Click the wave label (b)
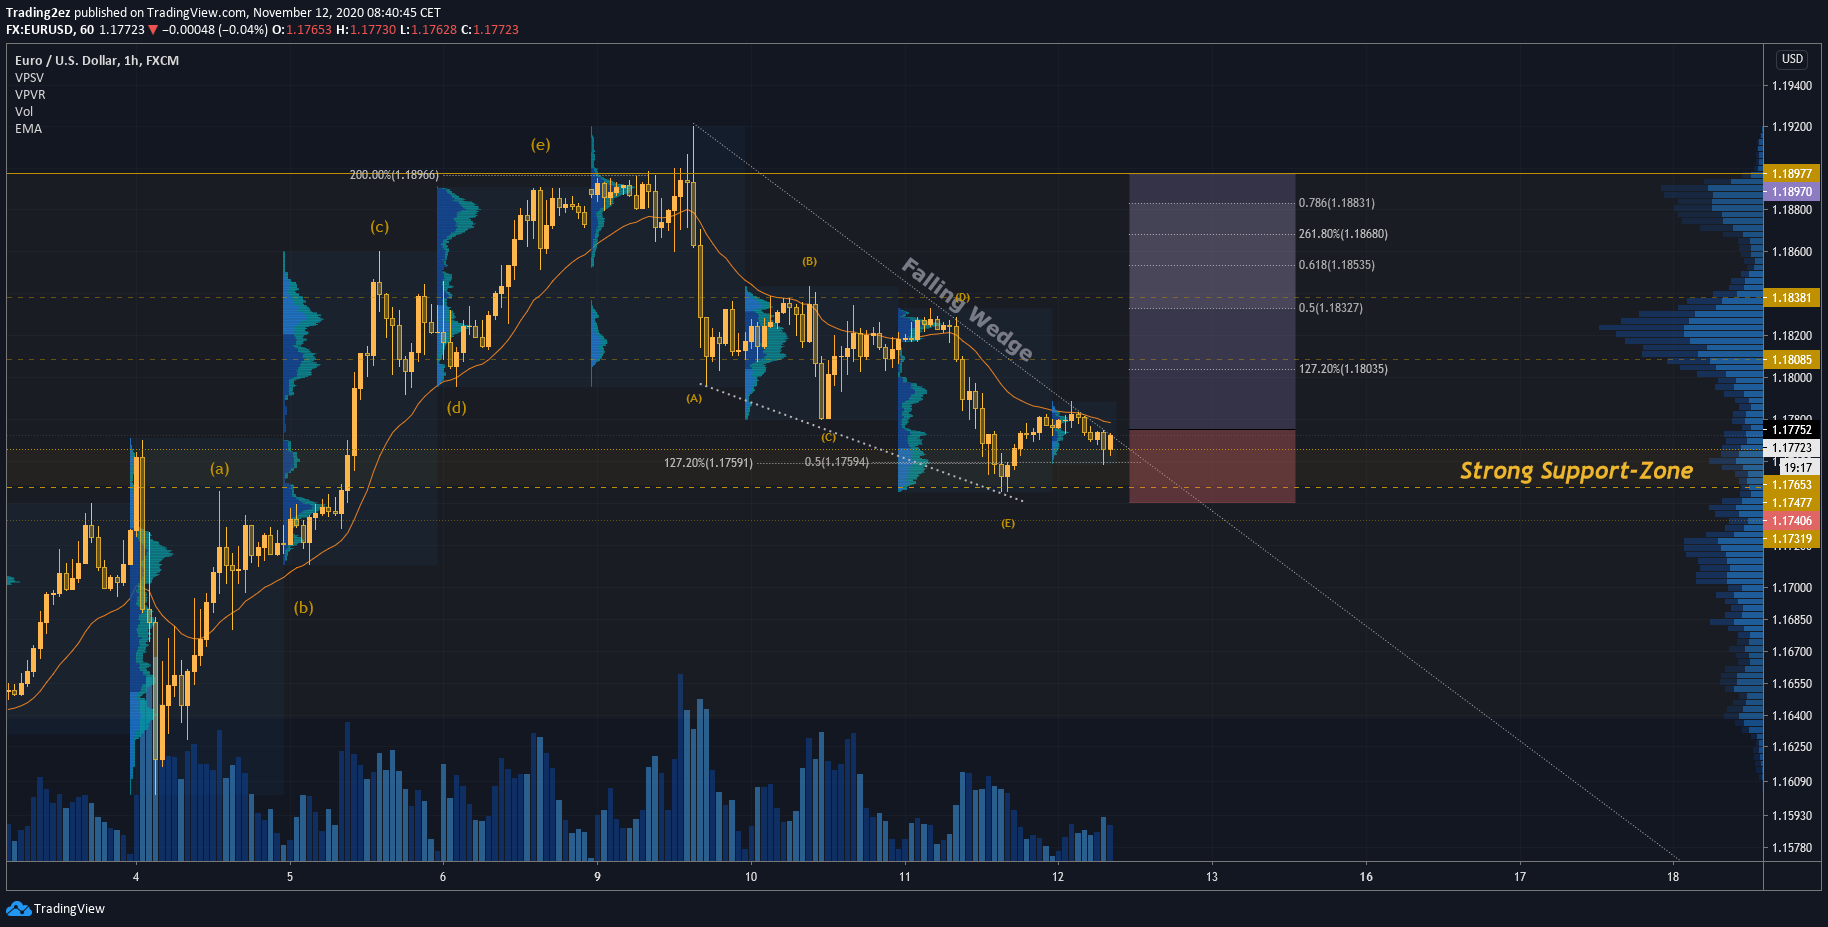Screen dimensions: 1828x927 pyautogui.click(x=303, y=607)
